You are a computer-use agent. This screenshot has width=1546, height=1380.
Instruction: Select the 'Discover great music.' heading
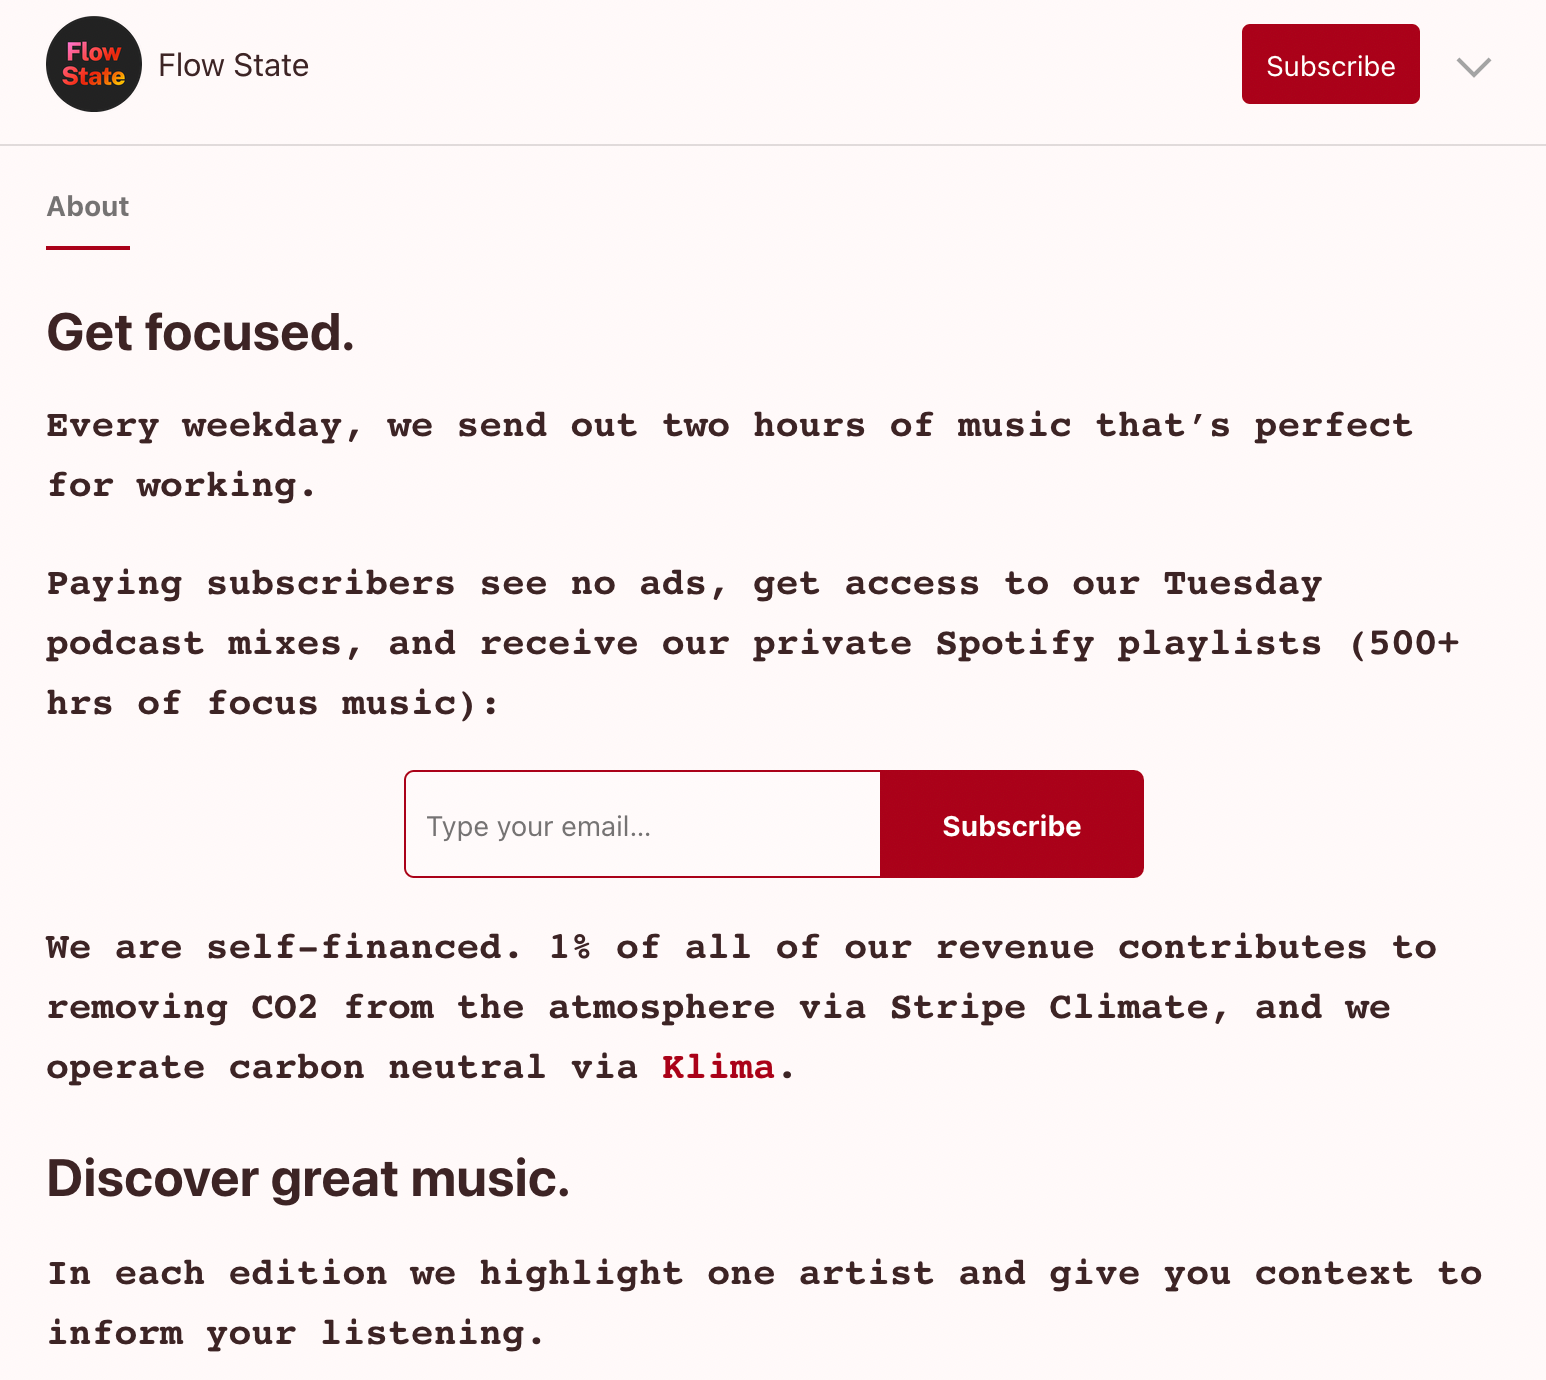pos(307,1179)
